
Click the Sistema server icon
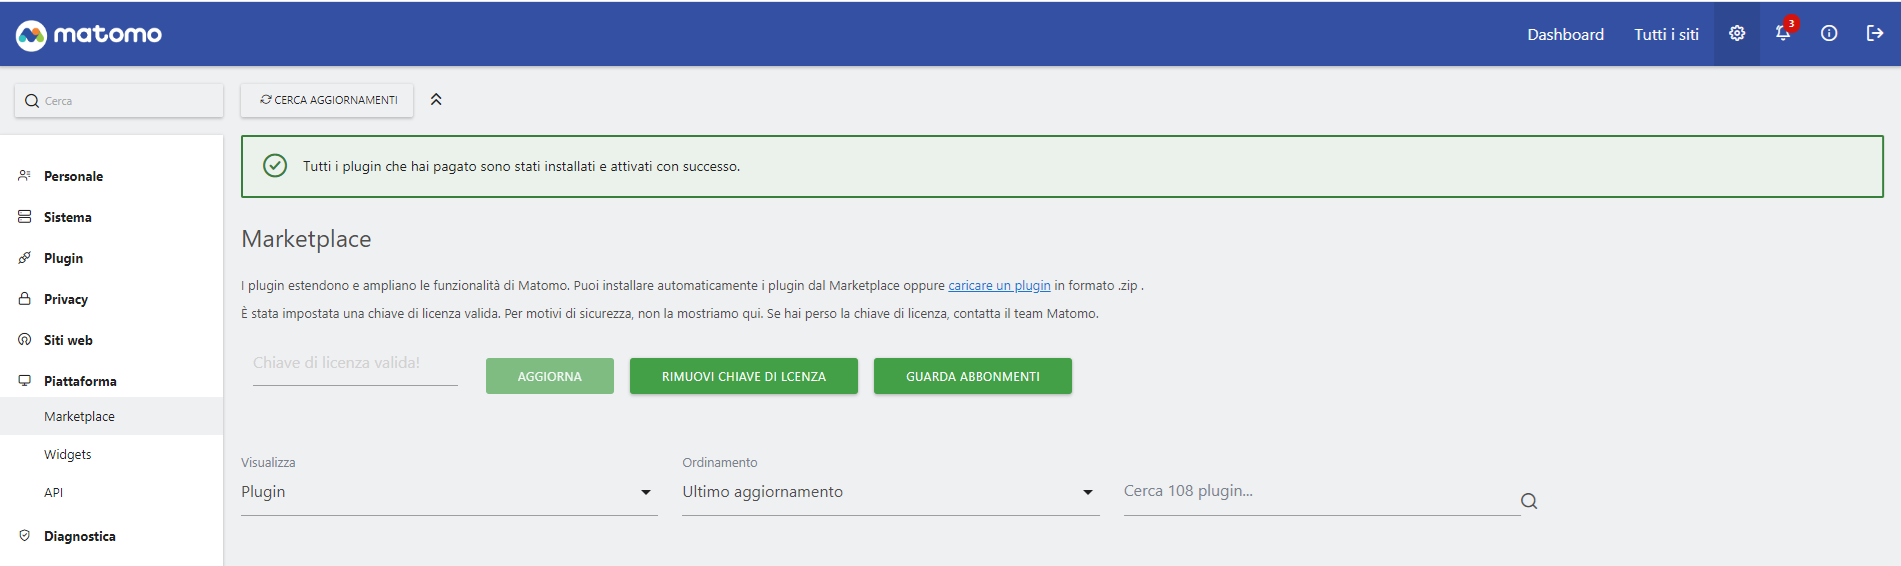tap(25, 217)
